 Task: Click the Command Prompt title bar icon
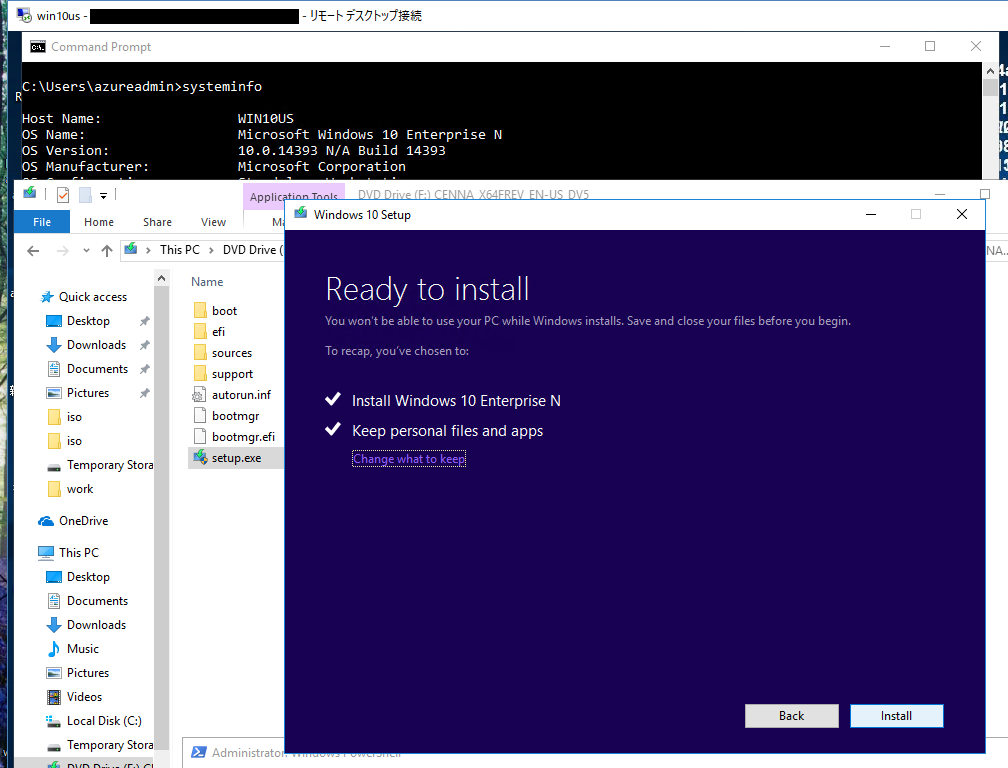[x=38, y=47]
